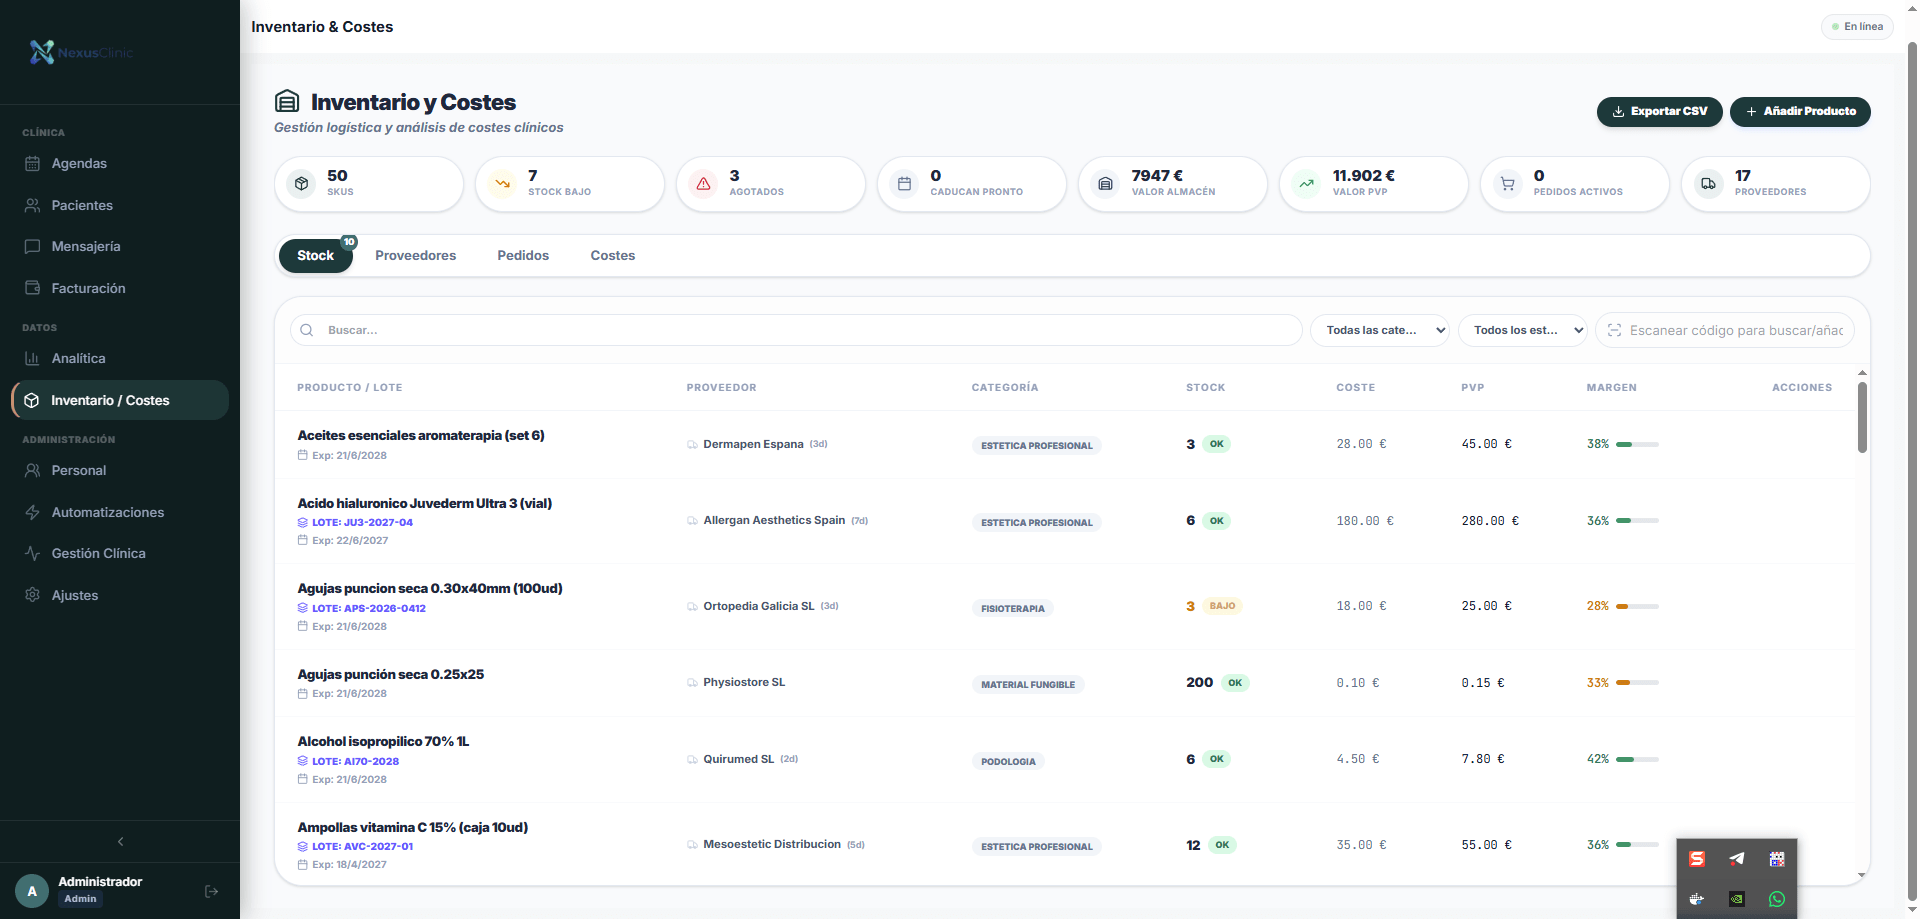Click the Buscar search field
The height and width of the screenshot is (919, 1920).
(x=796, y=330)
